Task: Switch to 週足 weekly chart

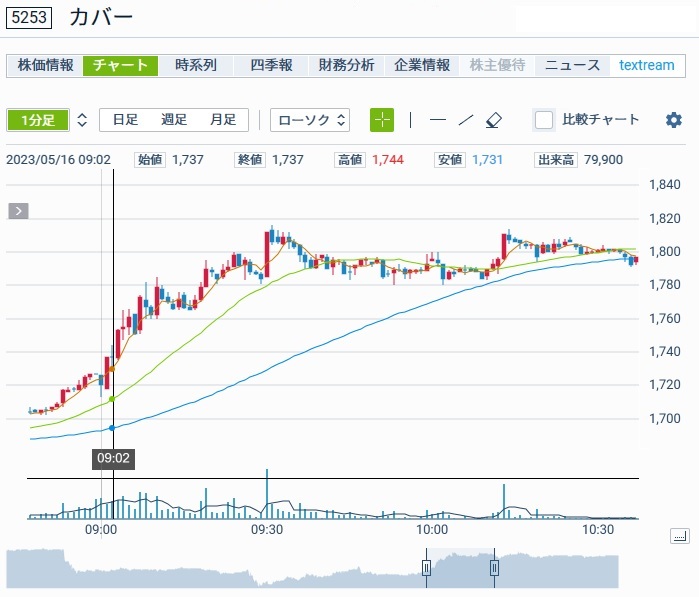Action: [x=174, y=120]
